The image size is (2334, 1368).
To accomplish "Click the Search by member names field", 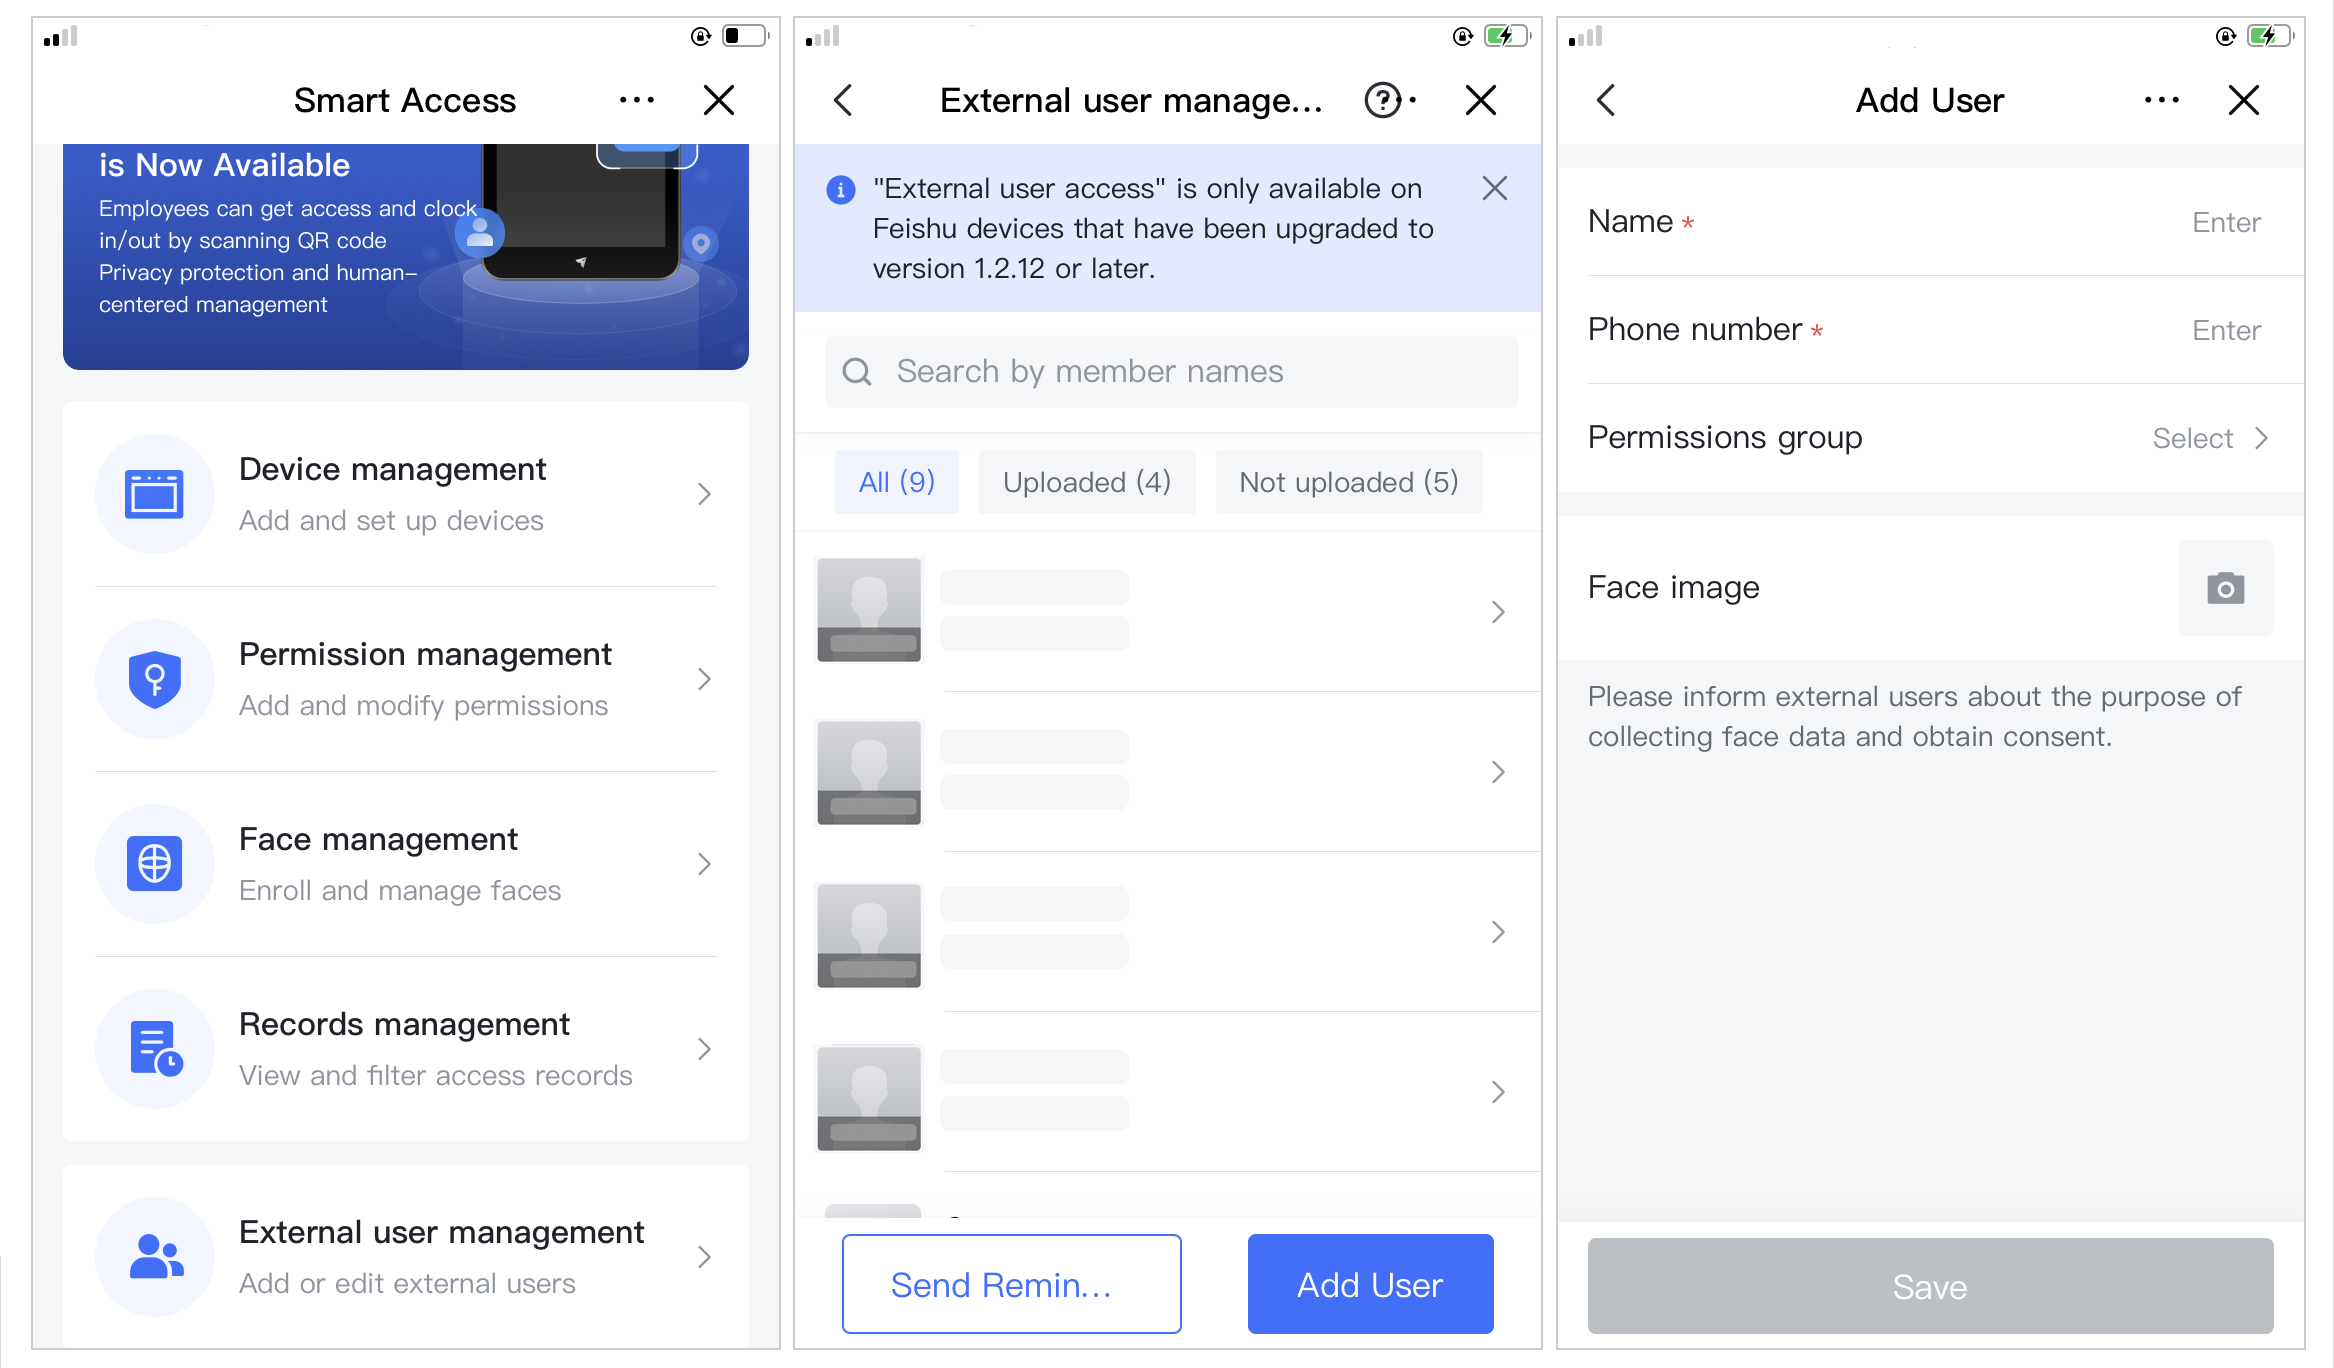I will pos(1171,371).
